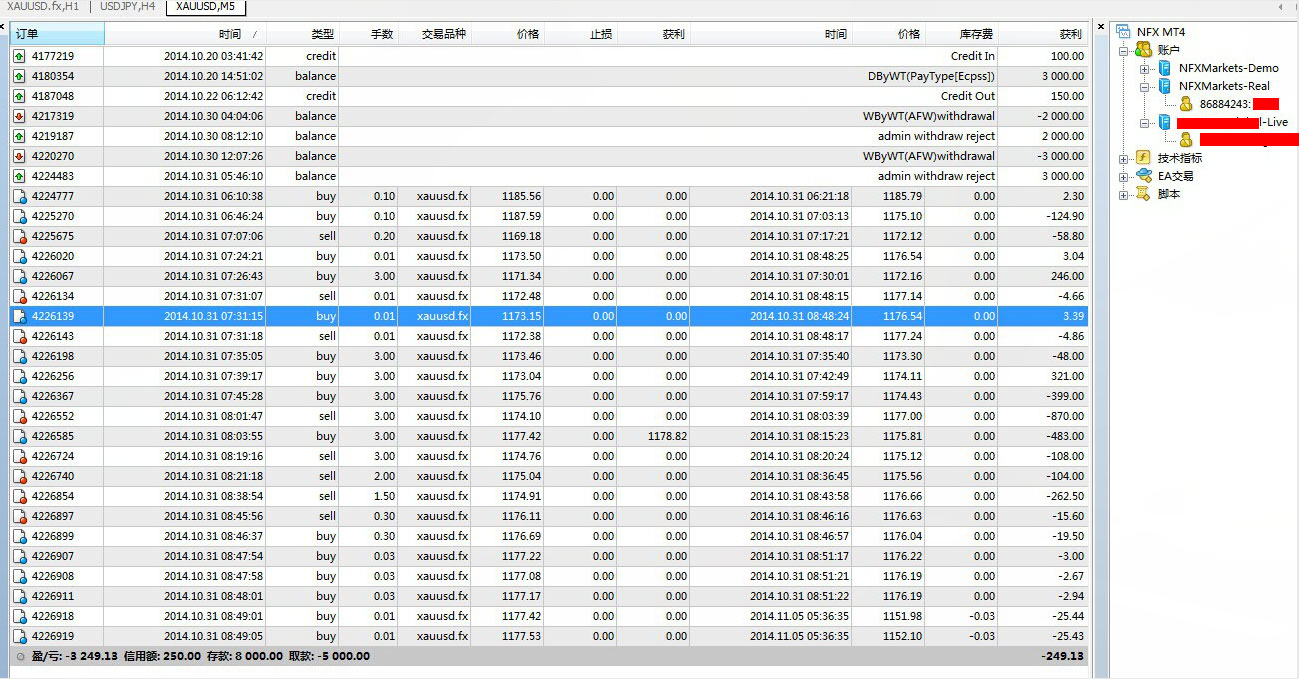The height and width of the screenshot is (679, 1299).
Task: Click buy order icon of 4226020
Action: (x=19, y=256)
